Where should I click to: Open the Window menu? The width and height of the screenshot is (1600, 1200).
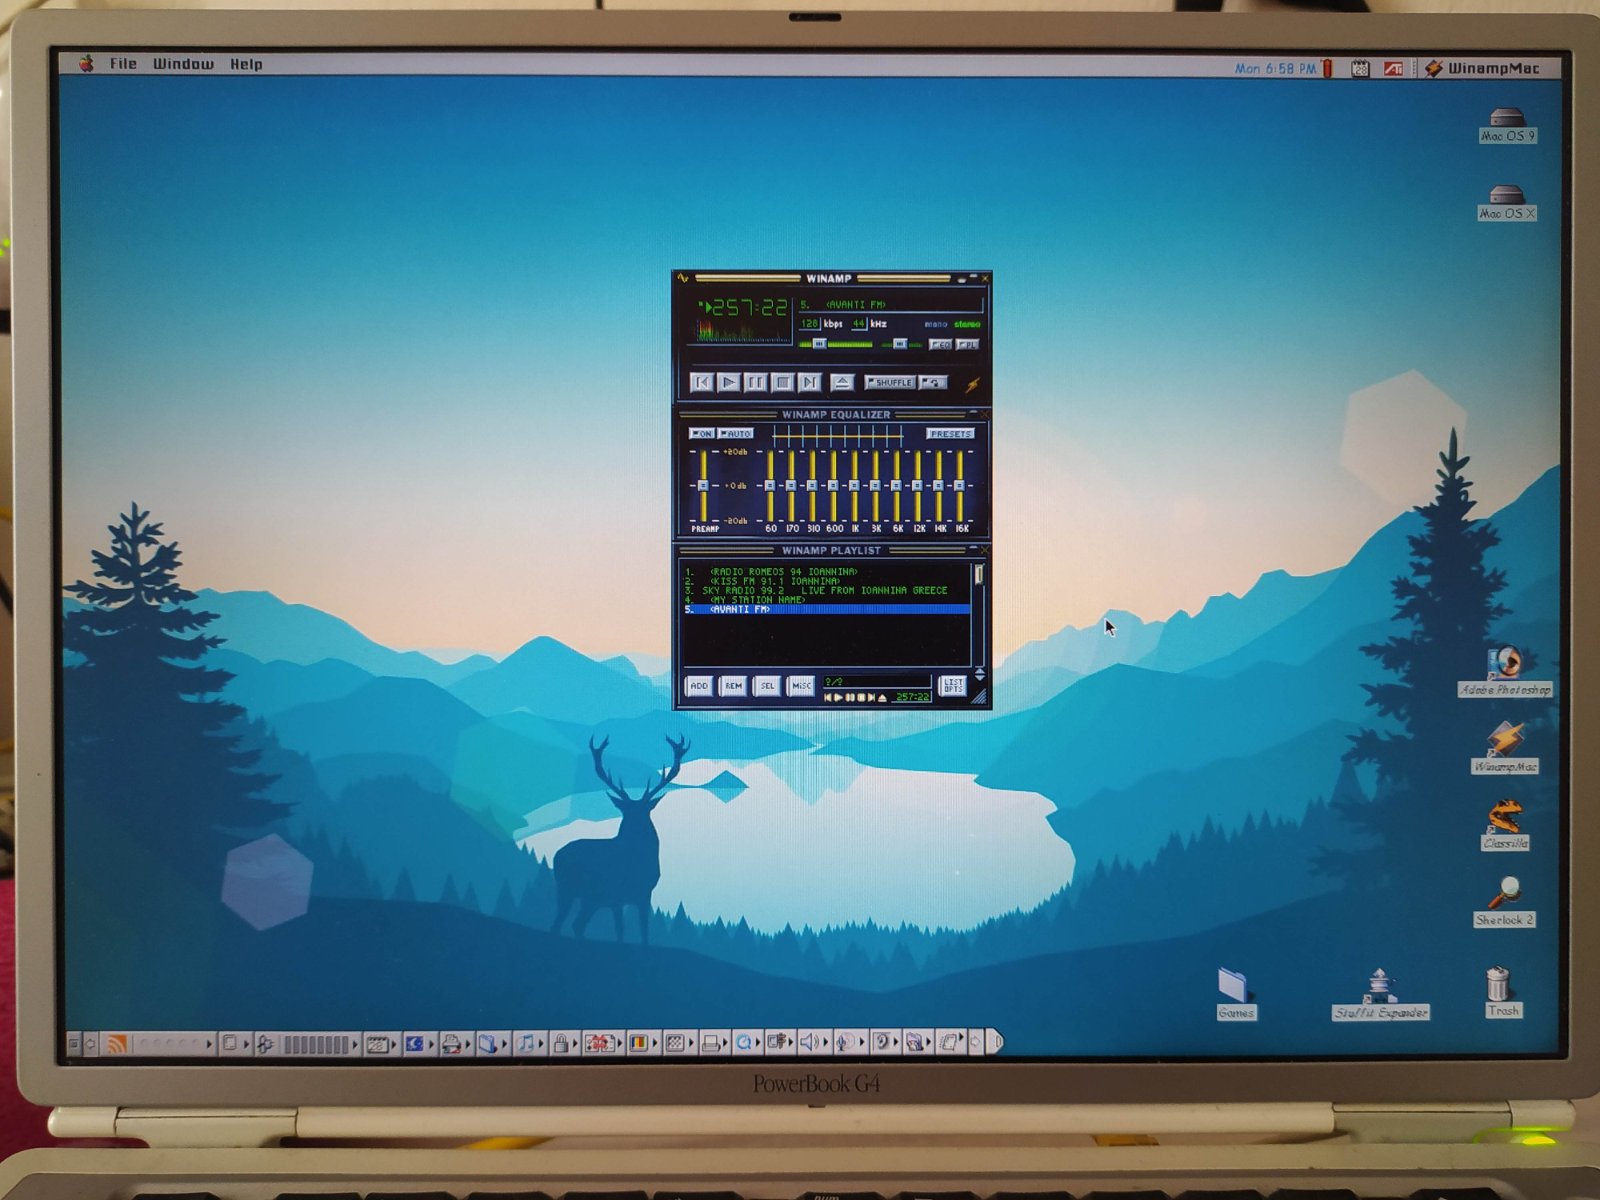(183, 64)
